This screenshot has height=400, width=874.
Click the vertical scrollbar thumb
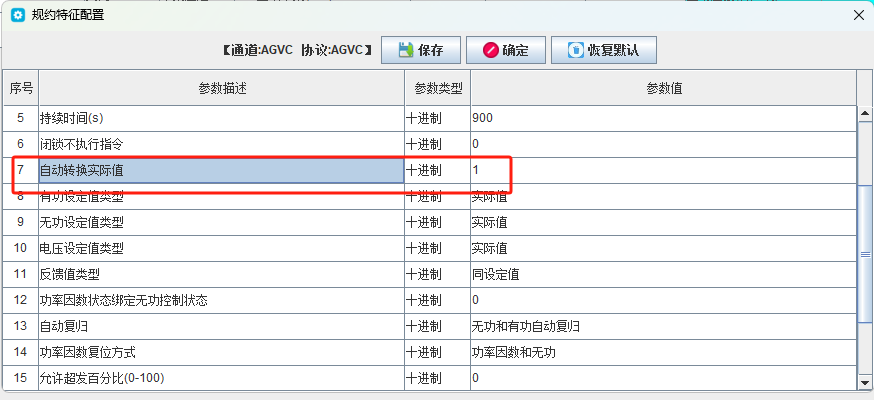tap(865, 253)
